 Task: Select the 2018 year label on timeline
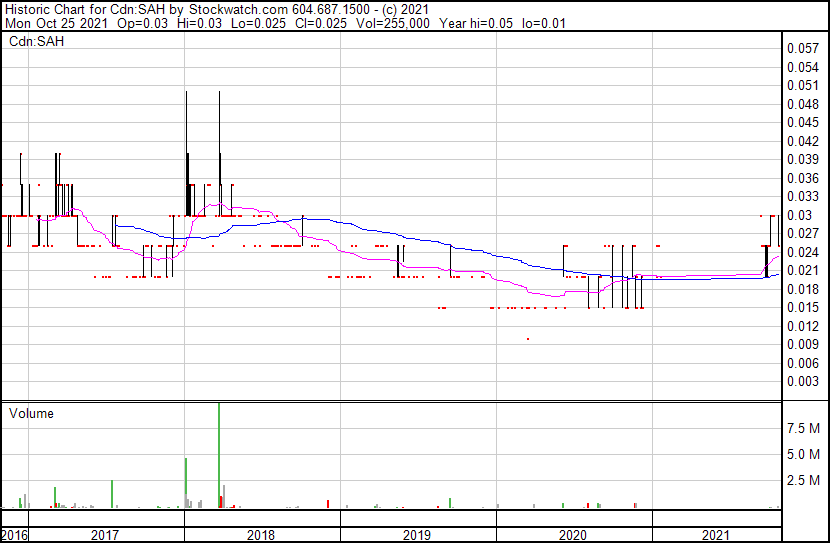pos(261,535)
